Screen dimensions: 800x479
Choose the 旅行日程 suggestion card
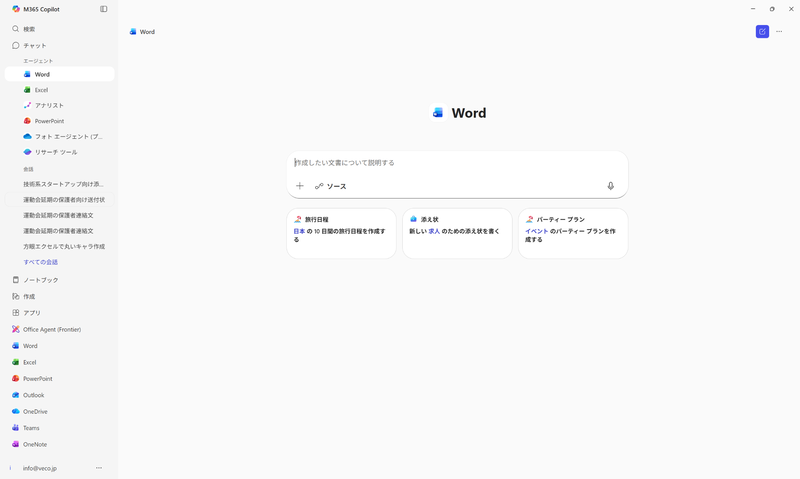point(341,233)
